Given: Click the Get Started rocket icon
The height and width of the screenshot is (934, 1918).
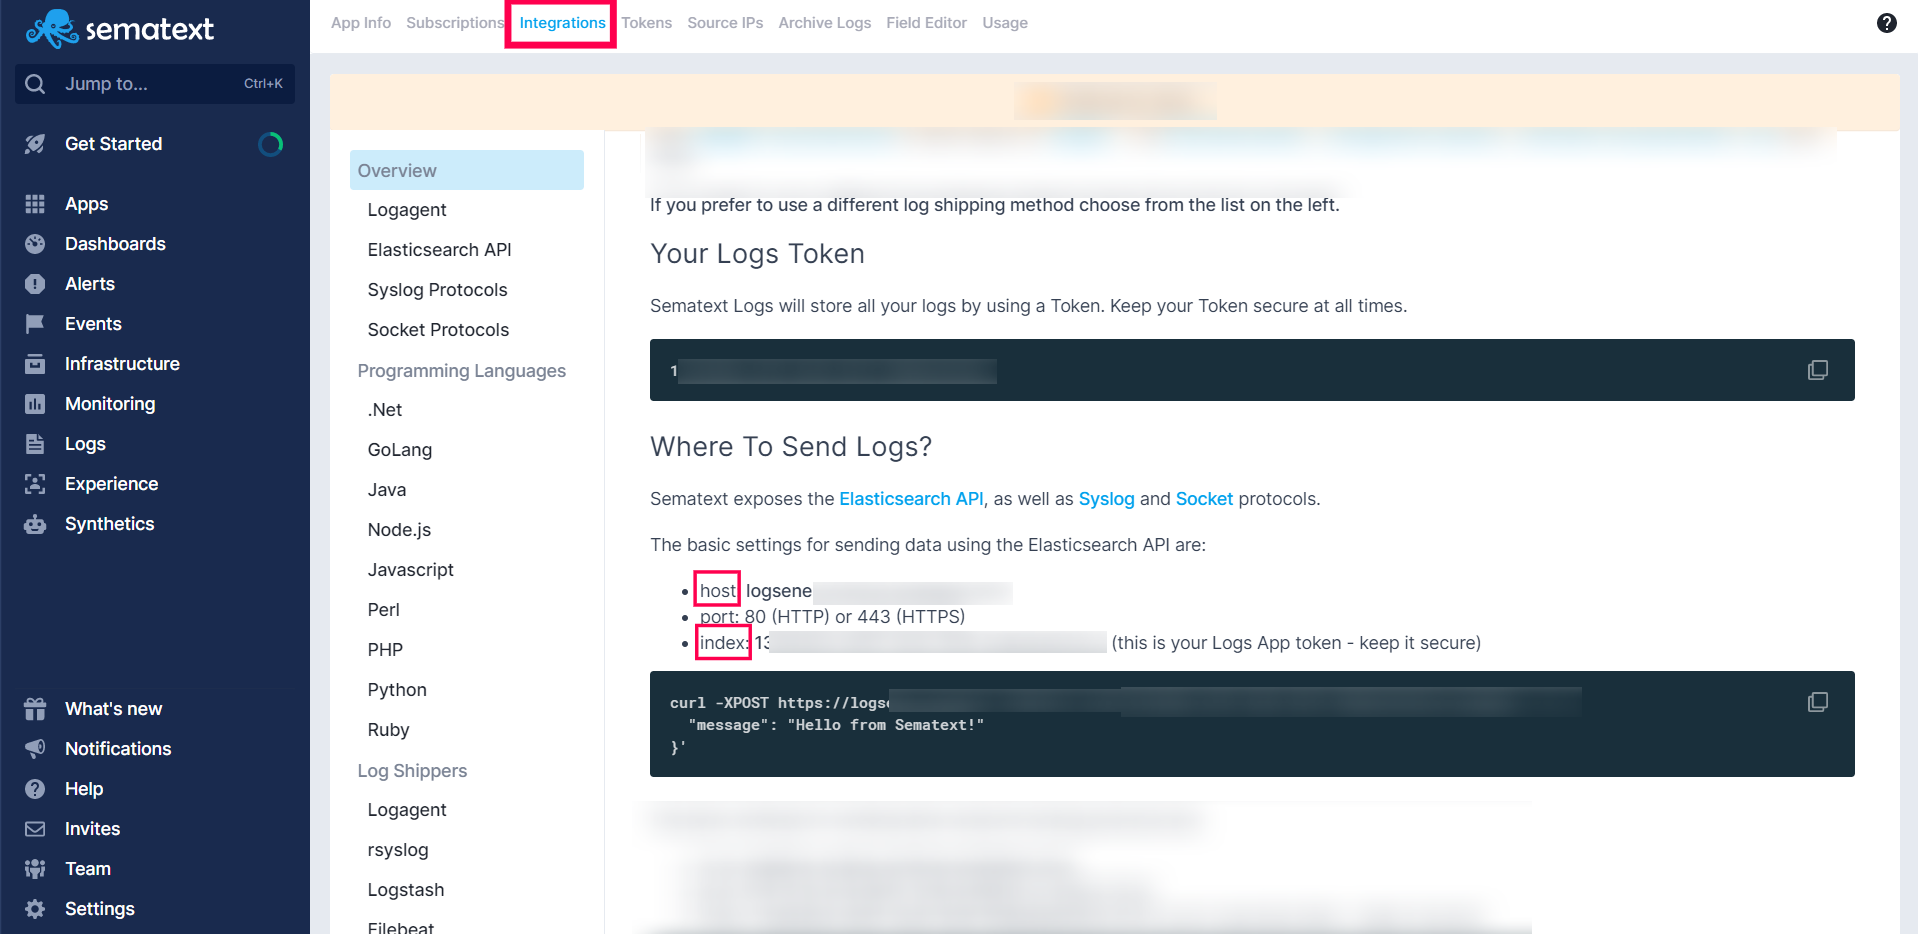Looking at the screenshot, I should click(35, 144).
